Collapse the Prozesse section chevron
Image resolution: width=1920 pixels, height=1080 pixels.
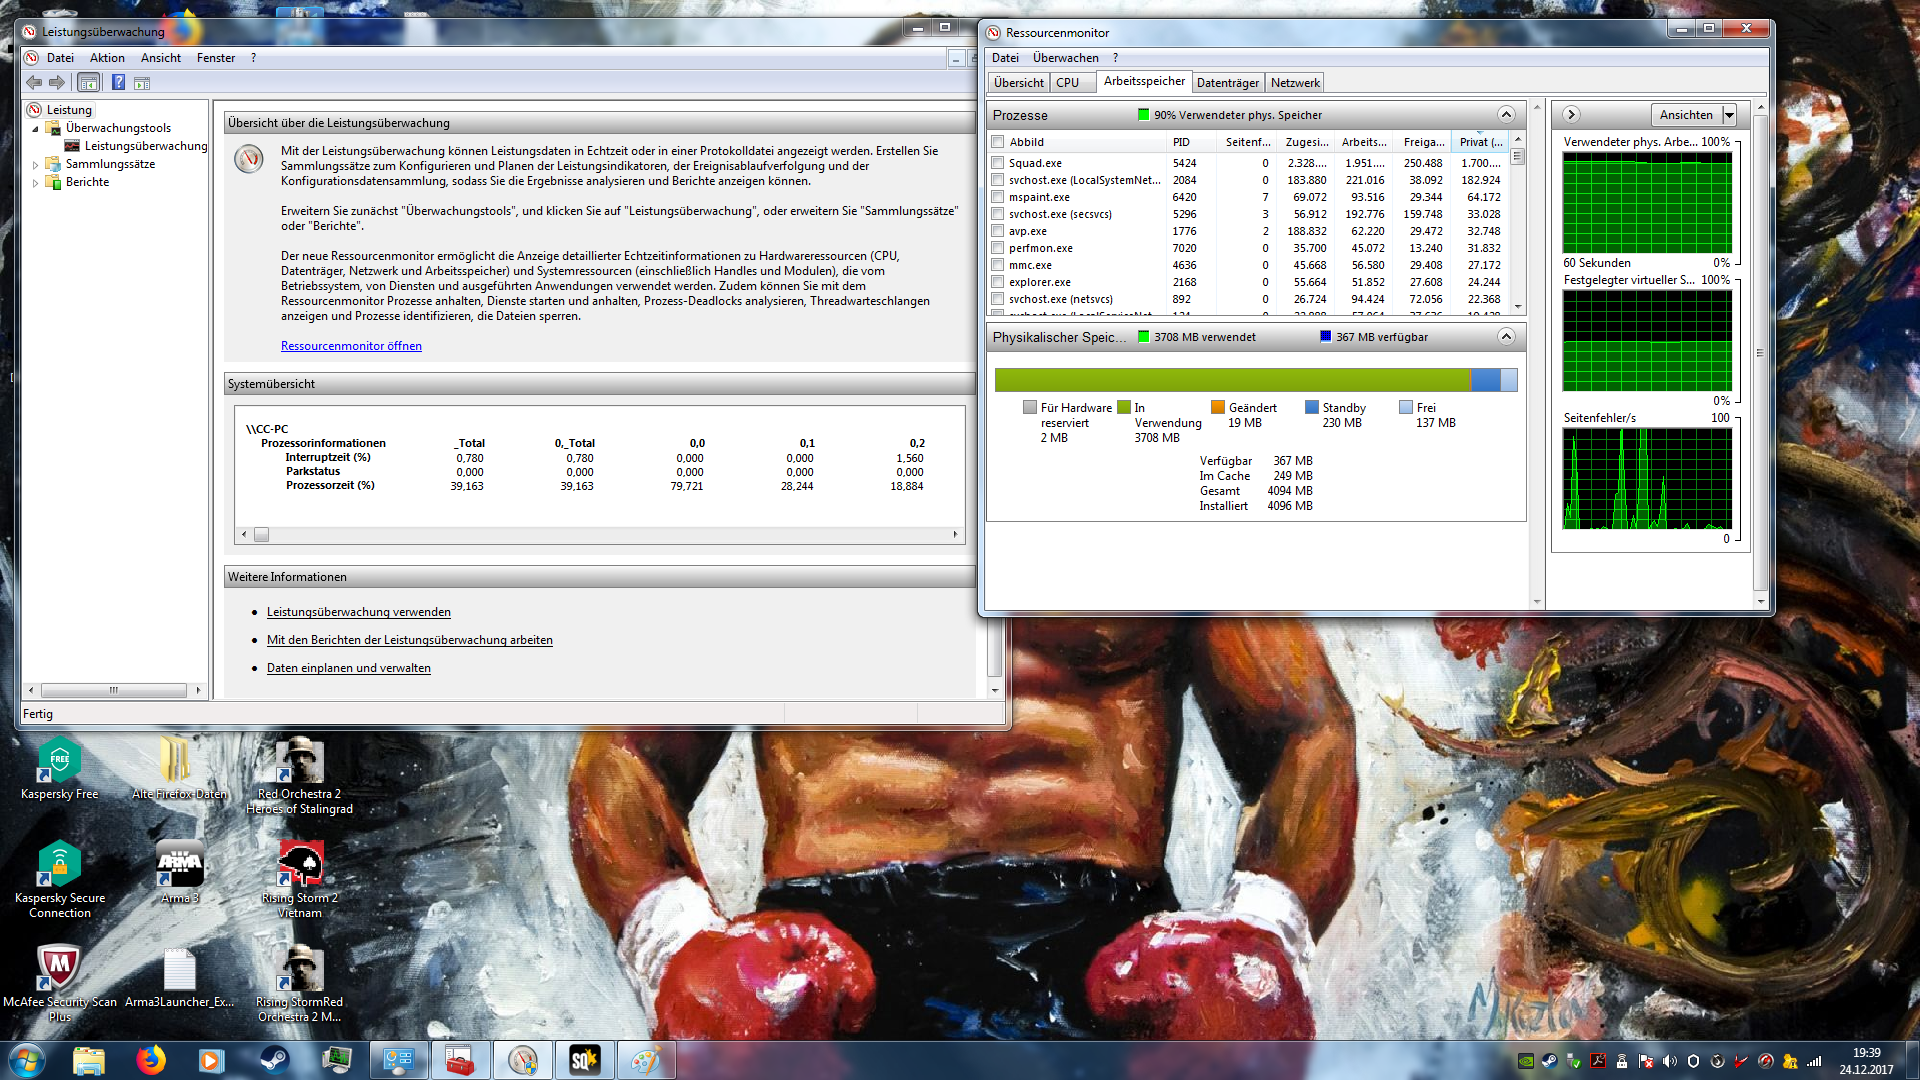click(x=1506, y=115)
